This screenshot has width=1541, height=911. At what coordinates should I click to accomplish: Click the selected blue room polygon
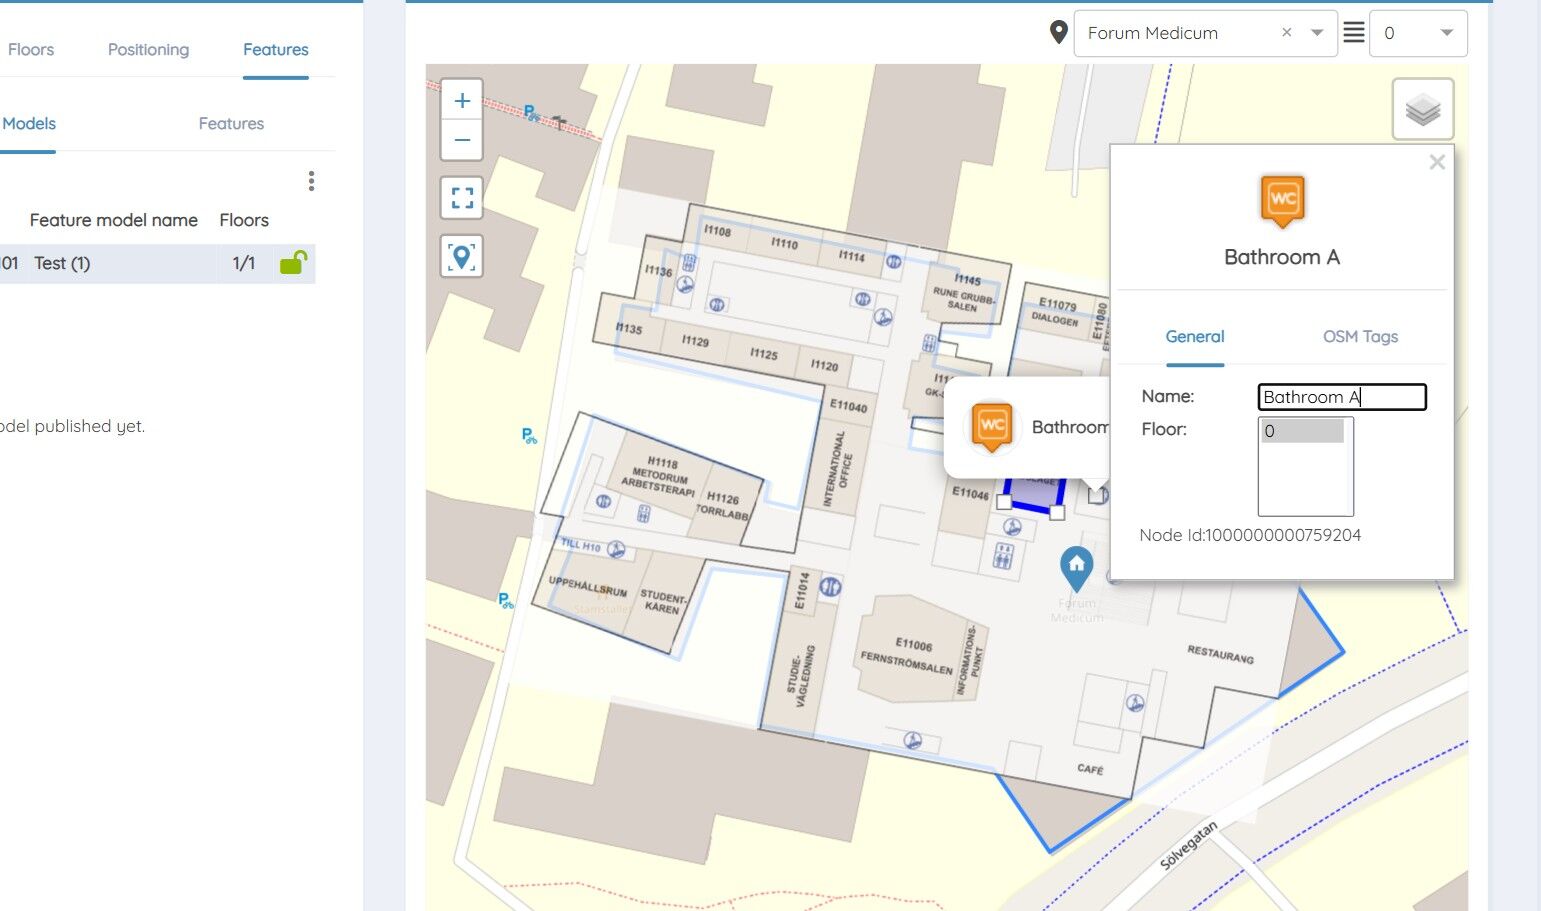coord(1033,494)
